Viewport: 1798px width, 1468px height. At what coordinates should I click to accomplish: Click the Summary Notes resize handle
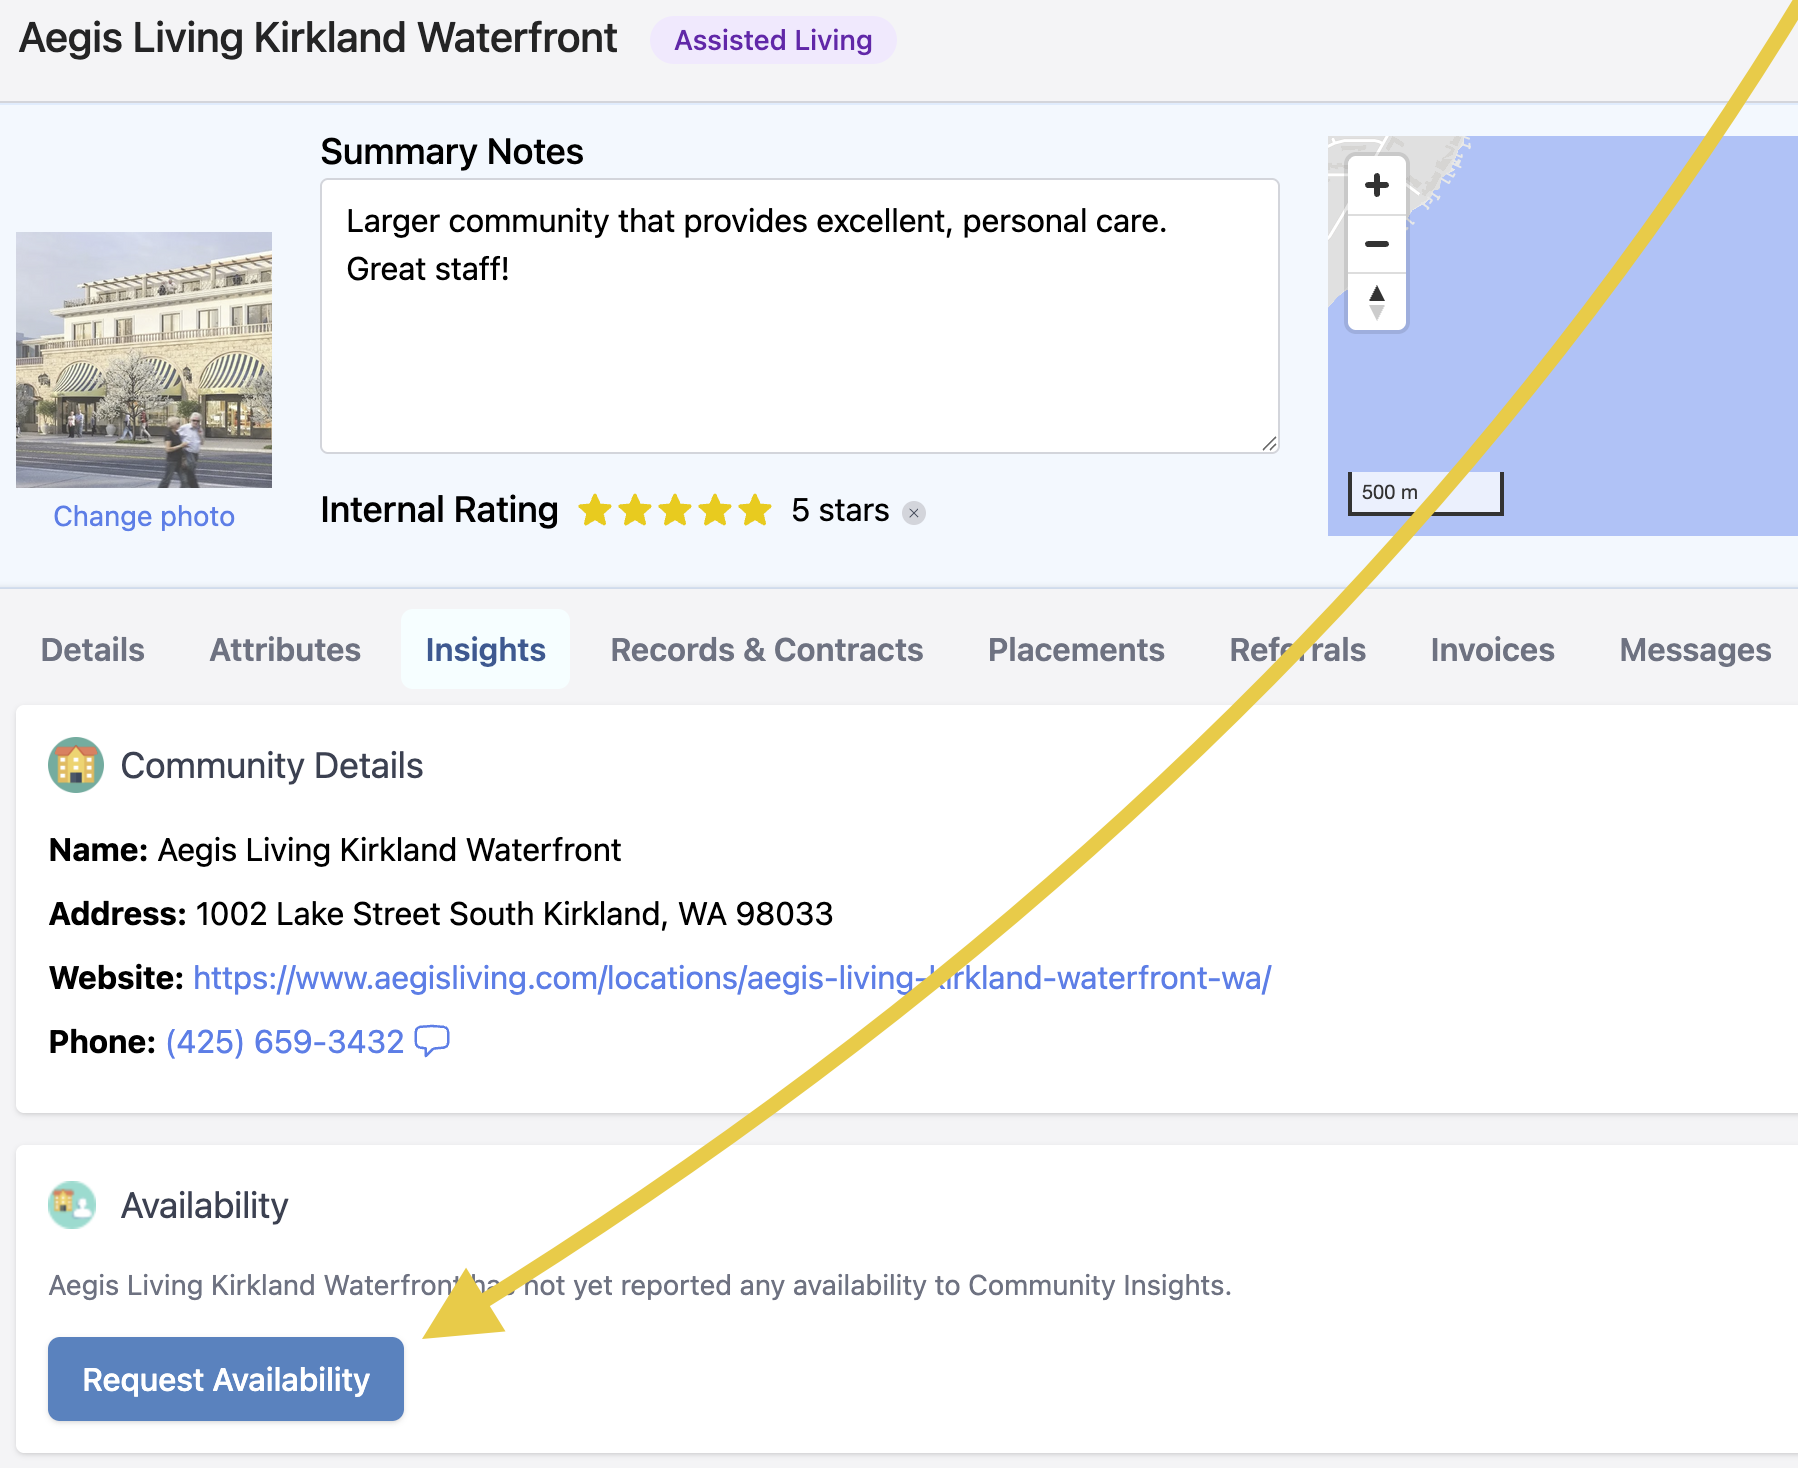pos(1269,443)
